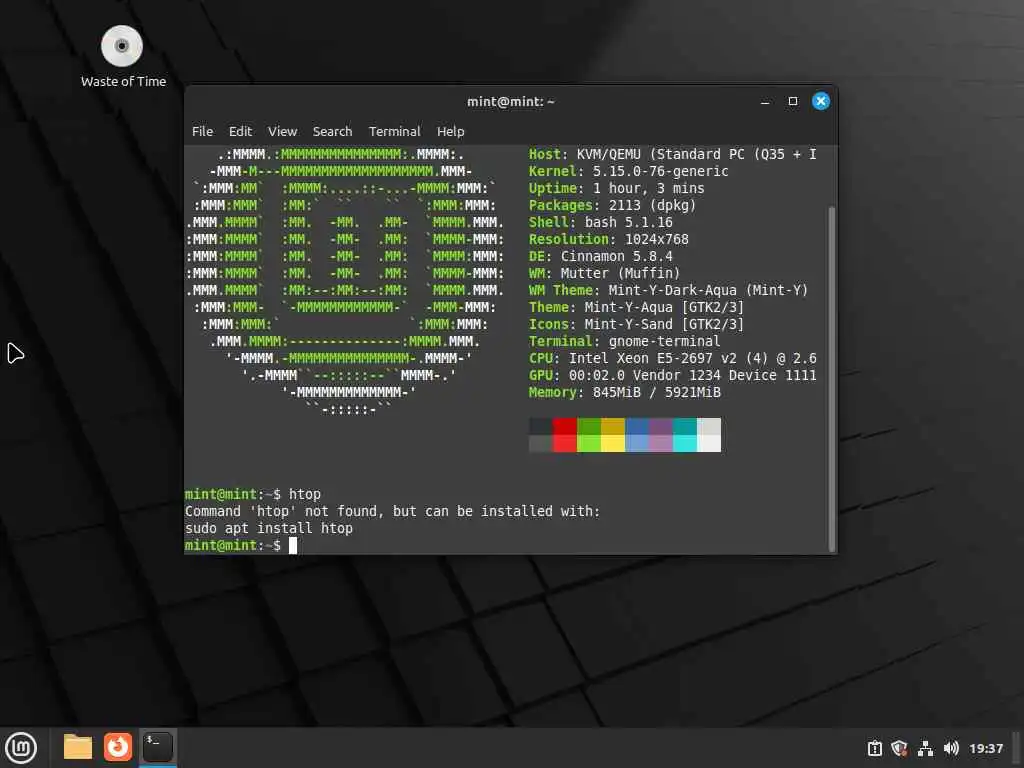Click the Terminal: gnome-terminal line
The width and height of the screenshot is (1024, 768).
(x=624, y=341)
